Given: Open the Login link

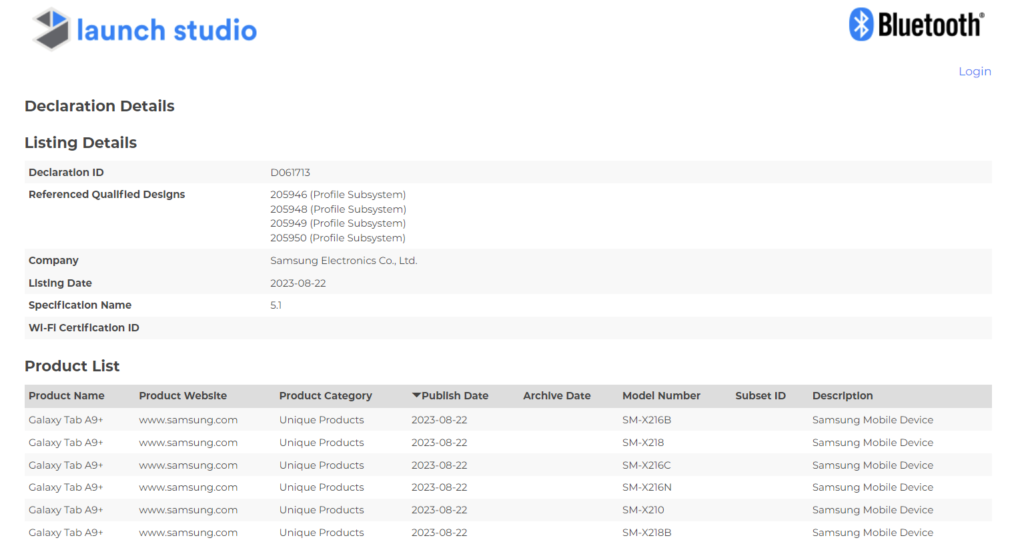Looking at the screenshot, I should pyautogui.click(x=974, y=71).
